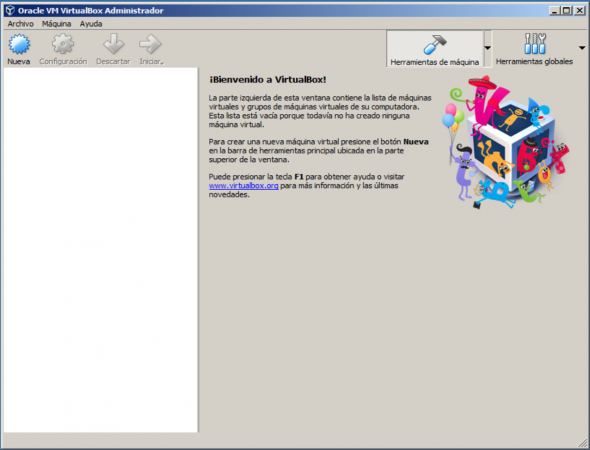
Task: Select Herramientas de máquina hammer button
Action: pos(435,49)
